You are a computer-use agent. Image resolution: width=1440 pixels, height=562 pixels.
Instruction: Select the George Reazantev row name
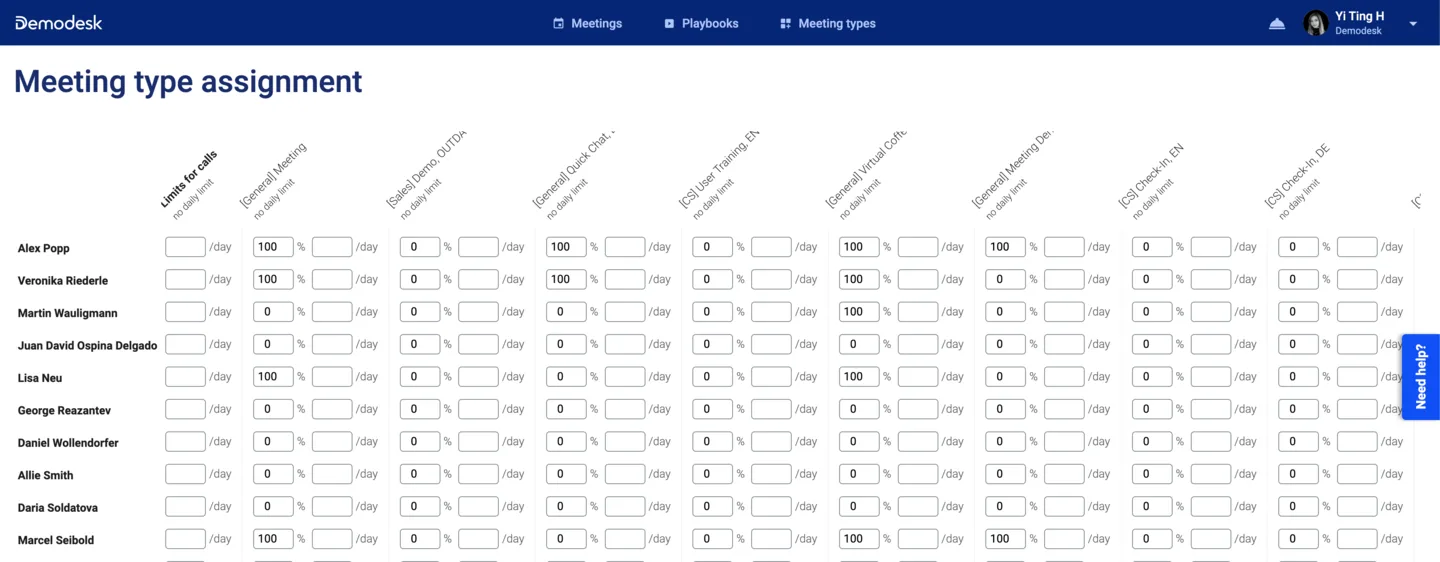click(x=65, y=410)
